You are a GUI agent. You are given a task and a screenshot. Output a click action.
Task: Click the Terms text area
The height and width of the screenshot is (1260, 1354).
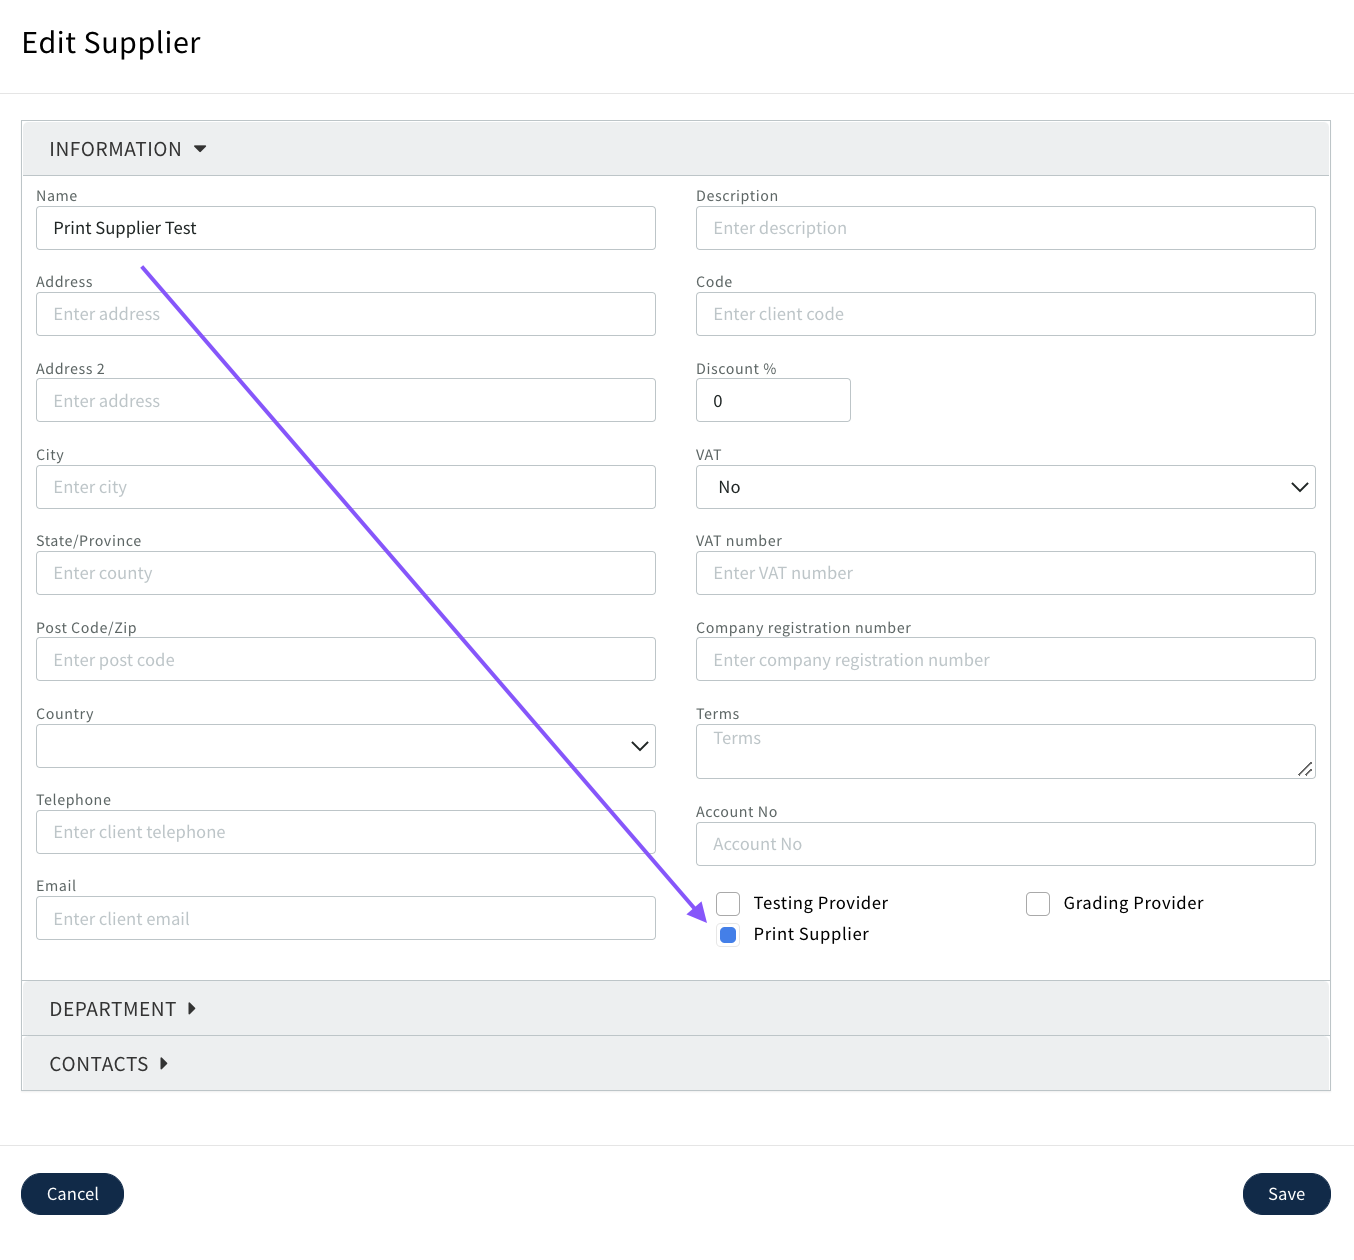[1000, 751]
